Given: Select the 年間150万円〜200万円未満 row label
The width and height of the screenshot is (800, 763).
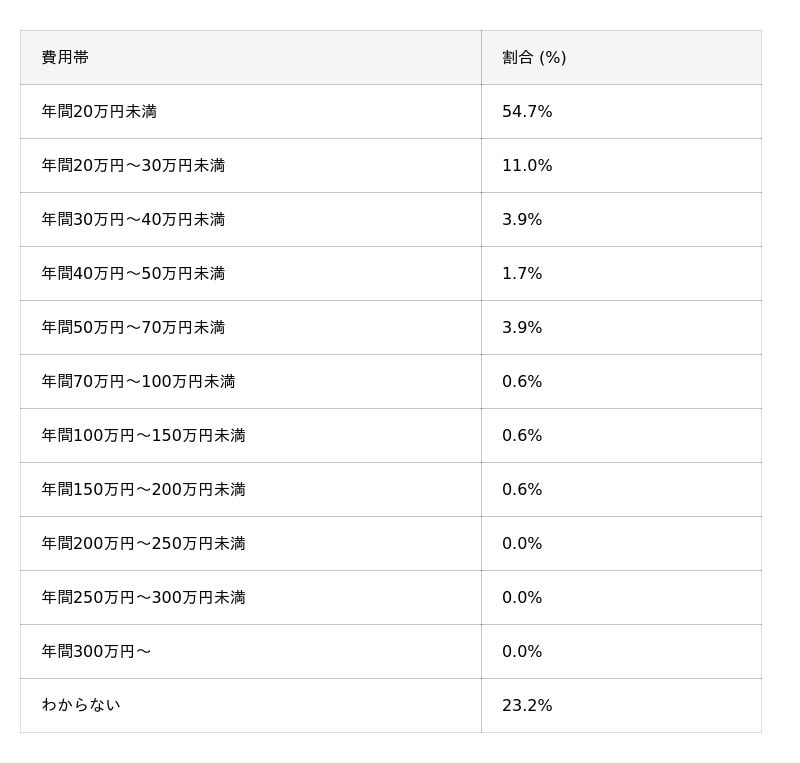Looking at the screenshot, I should coord(143,490).
